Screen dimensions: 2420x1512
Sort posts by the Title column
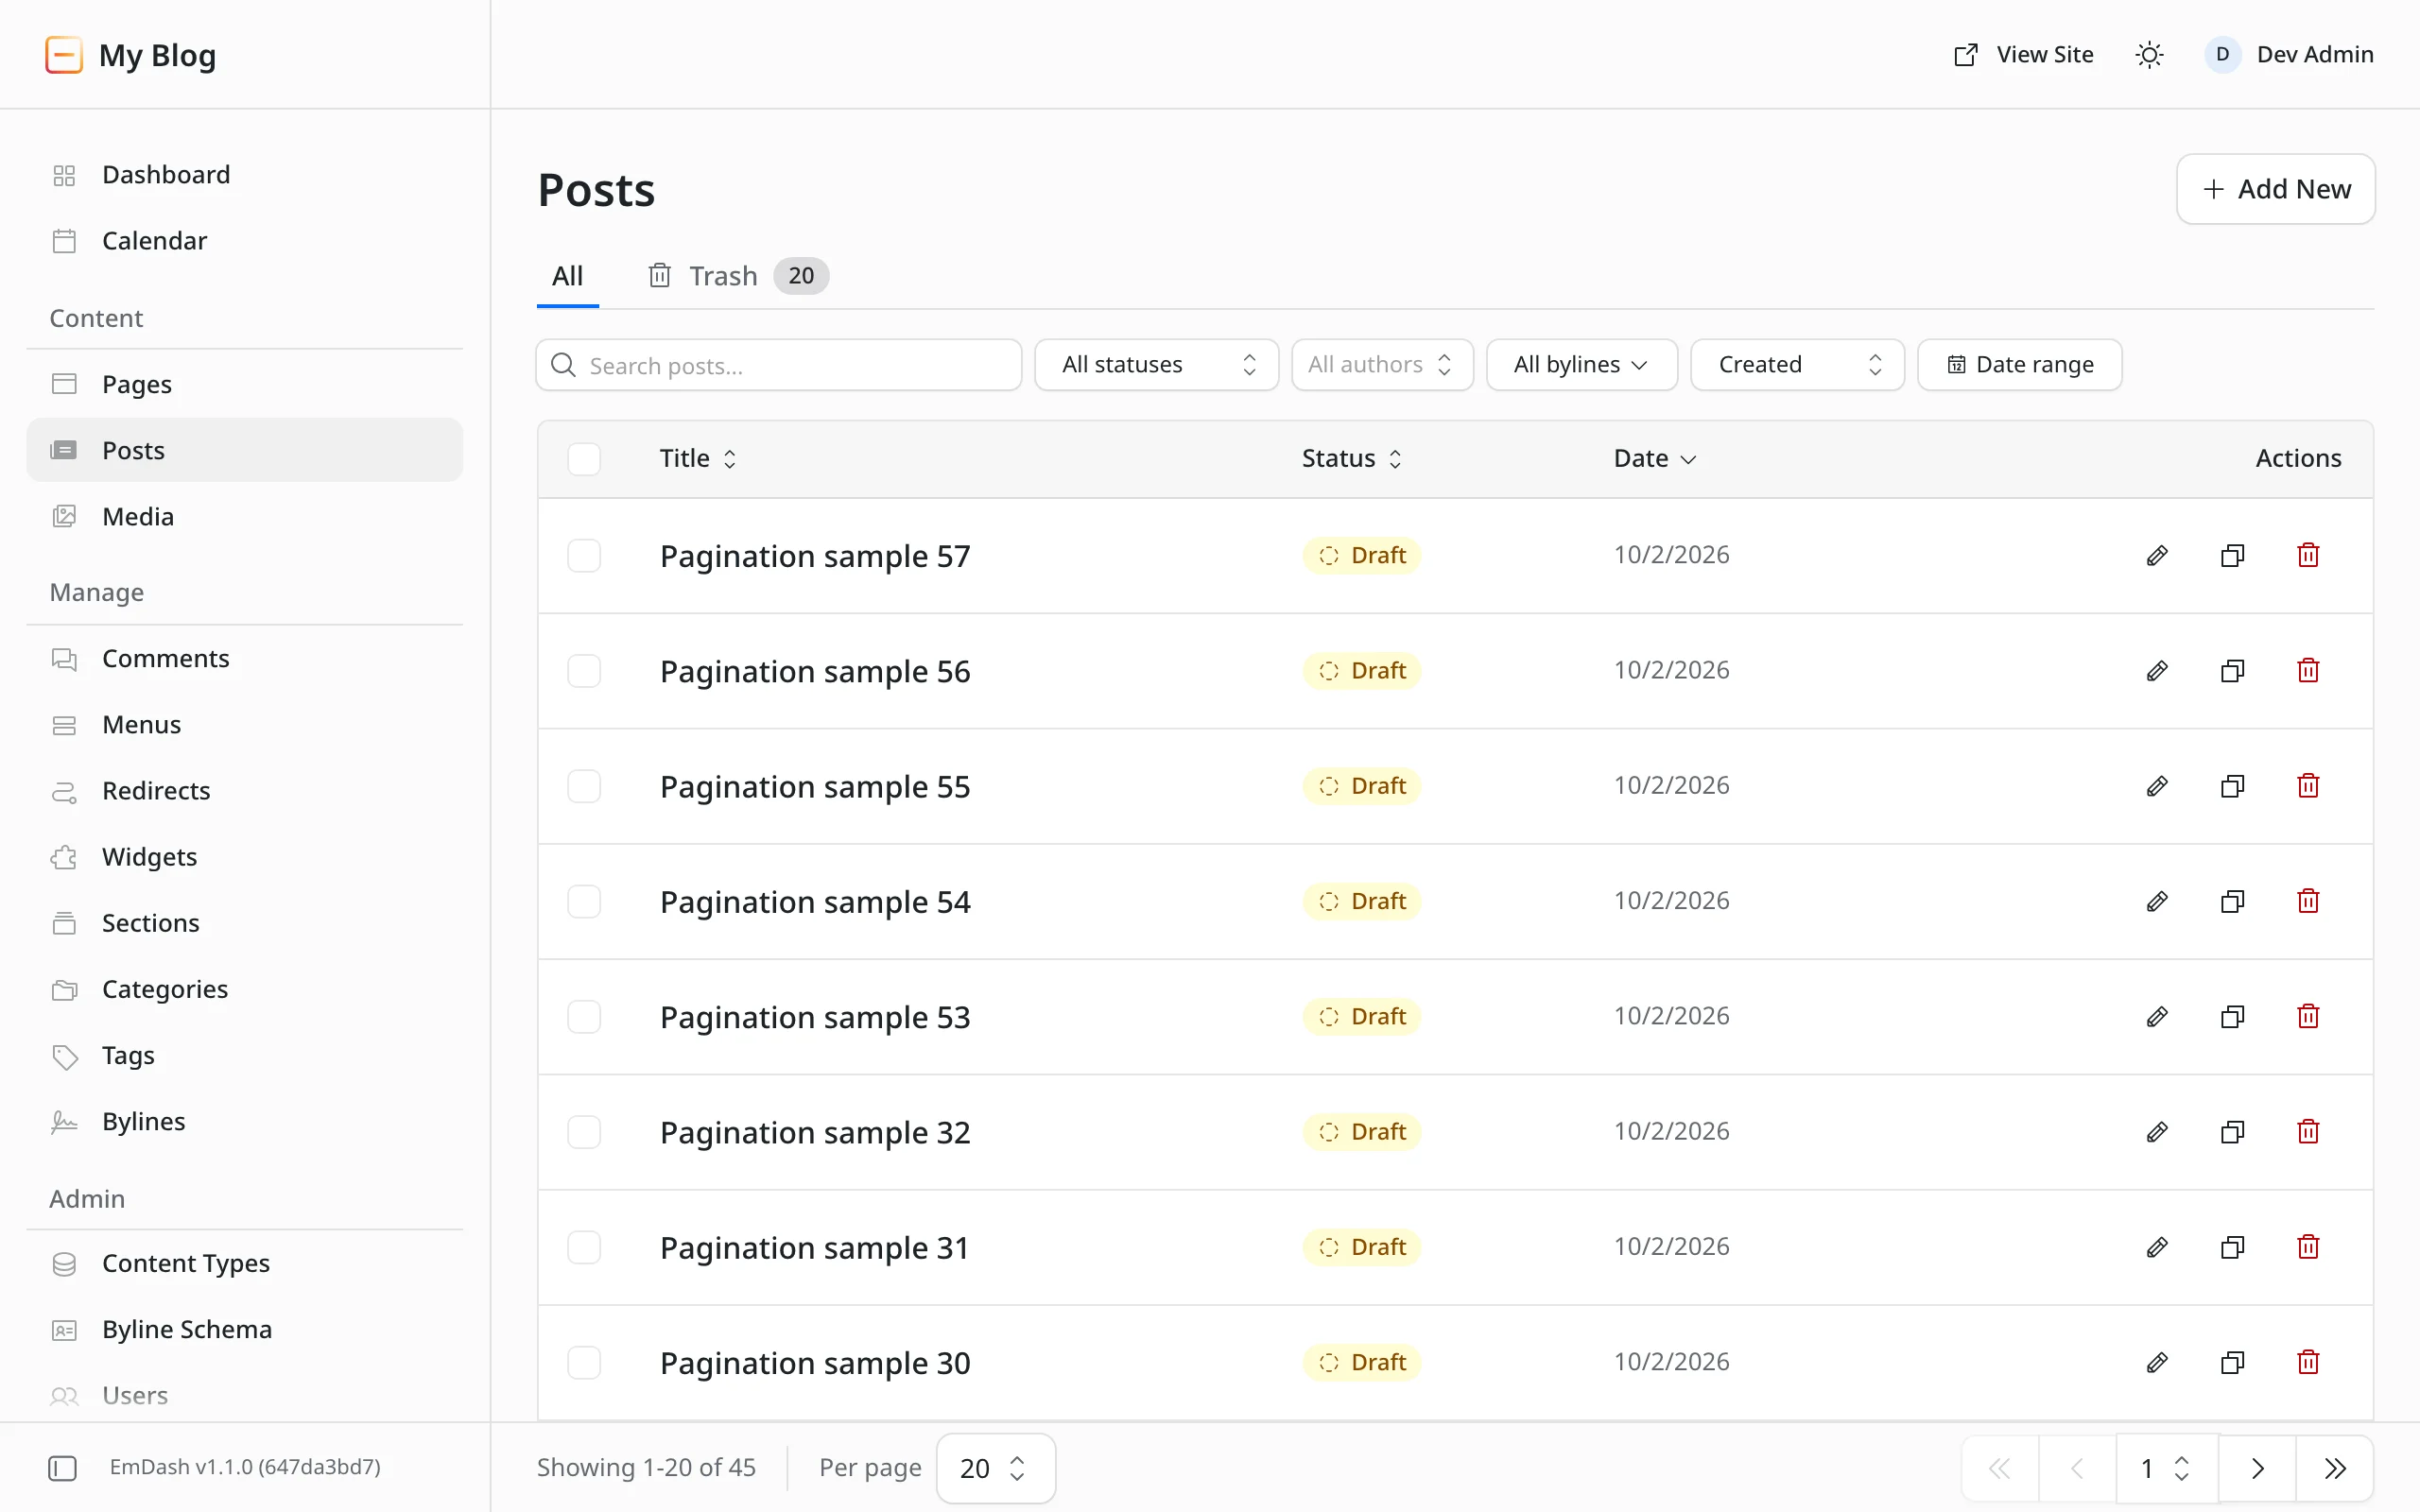[698, 459]
